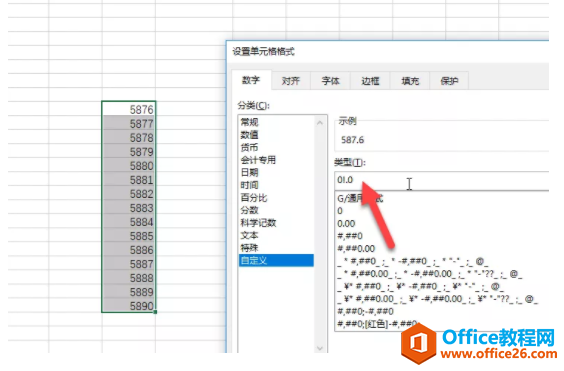Pick the G/通用格式 format entry
The image size is (564, 371).
(360, 198)
